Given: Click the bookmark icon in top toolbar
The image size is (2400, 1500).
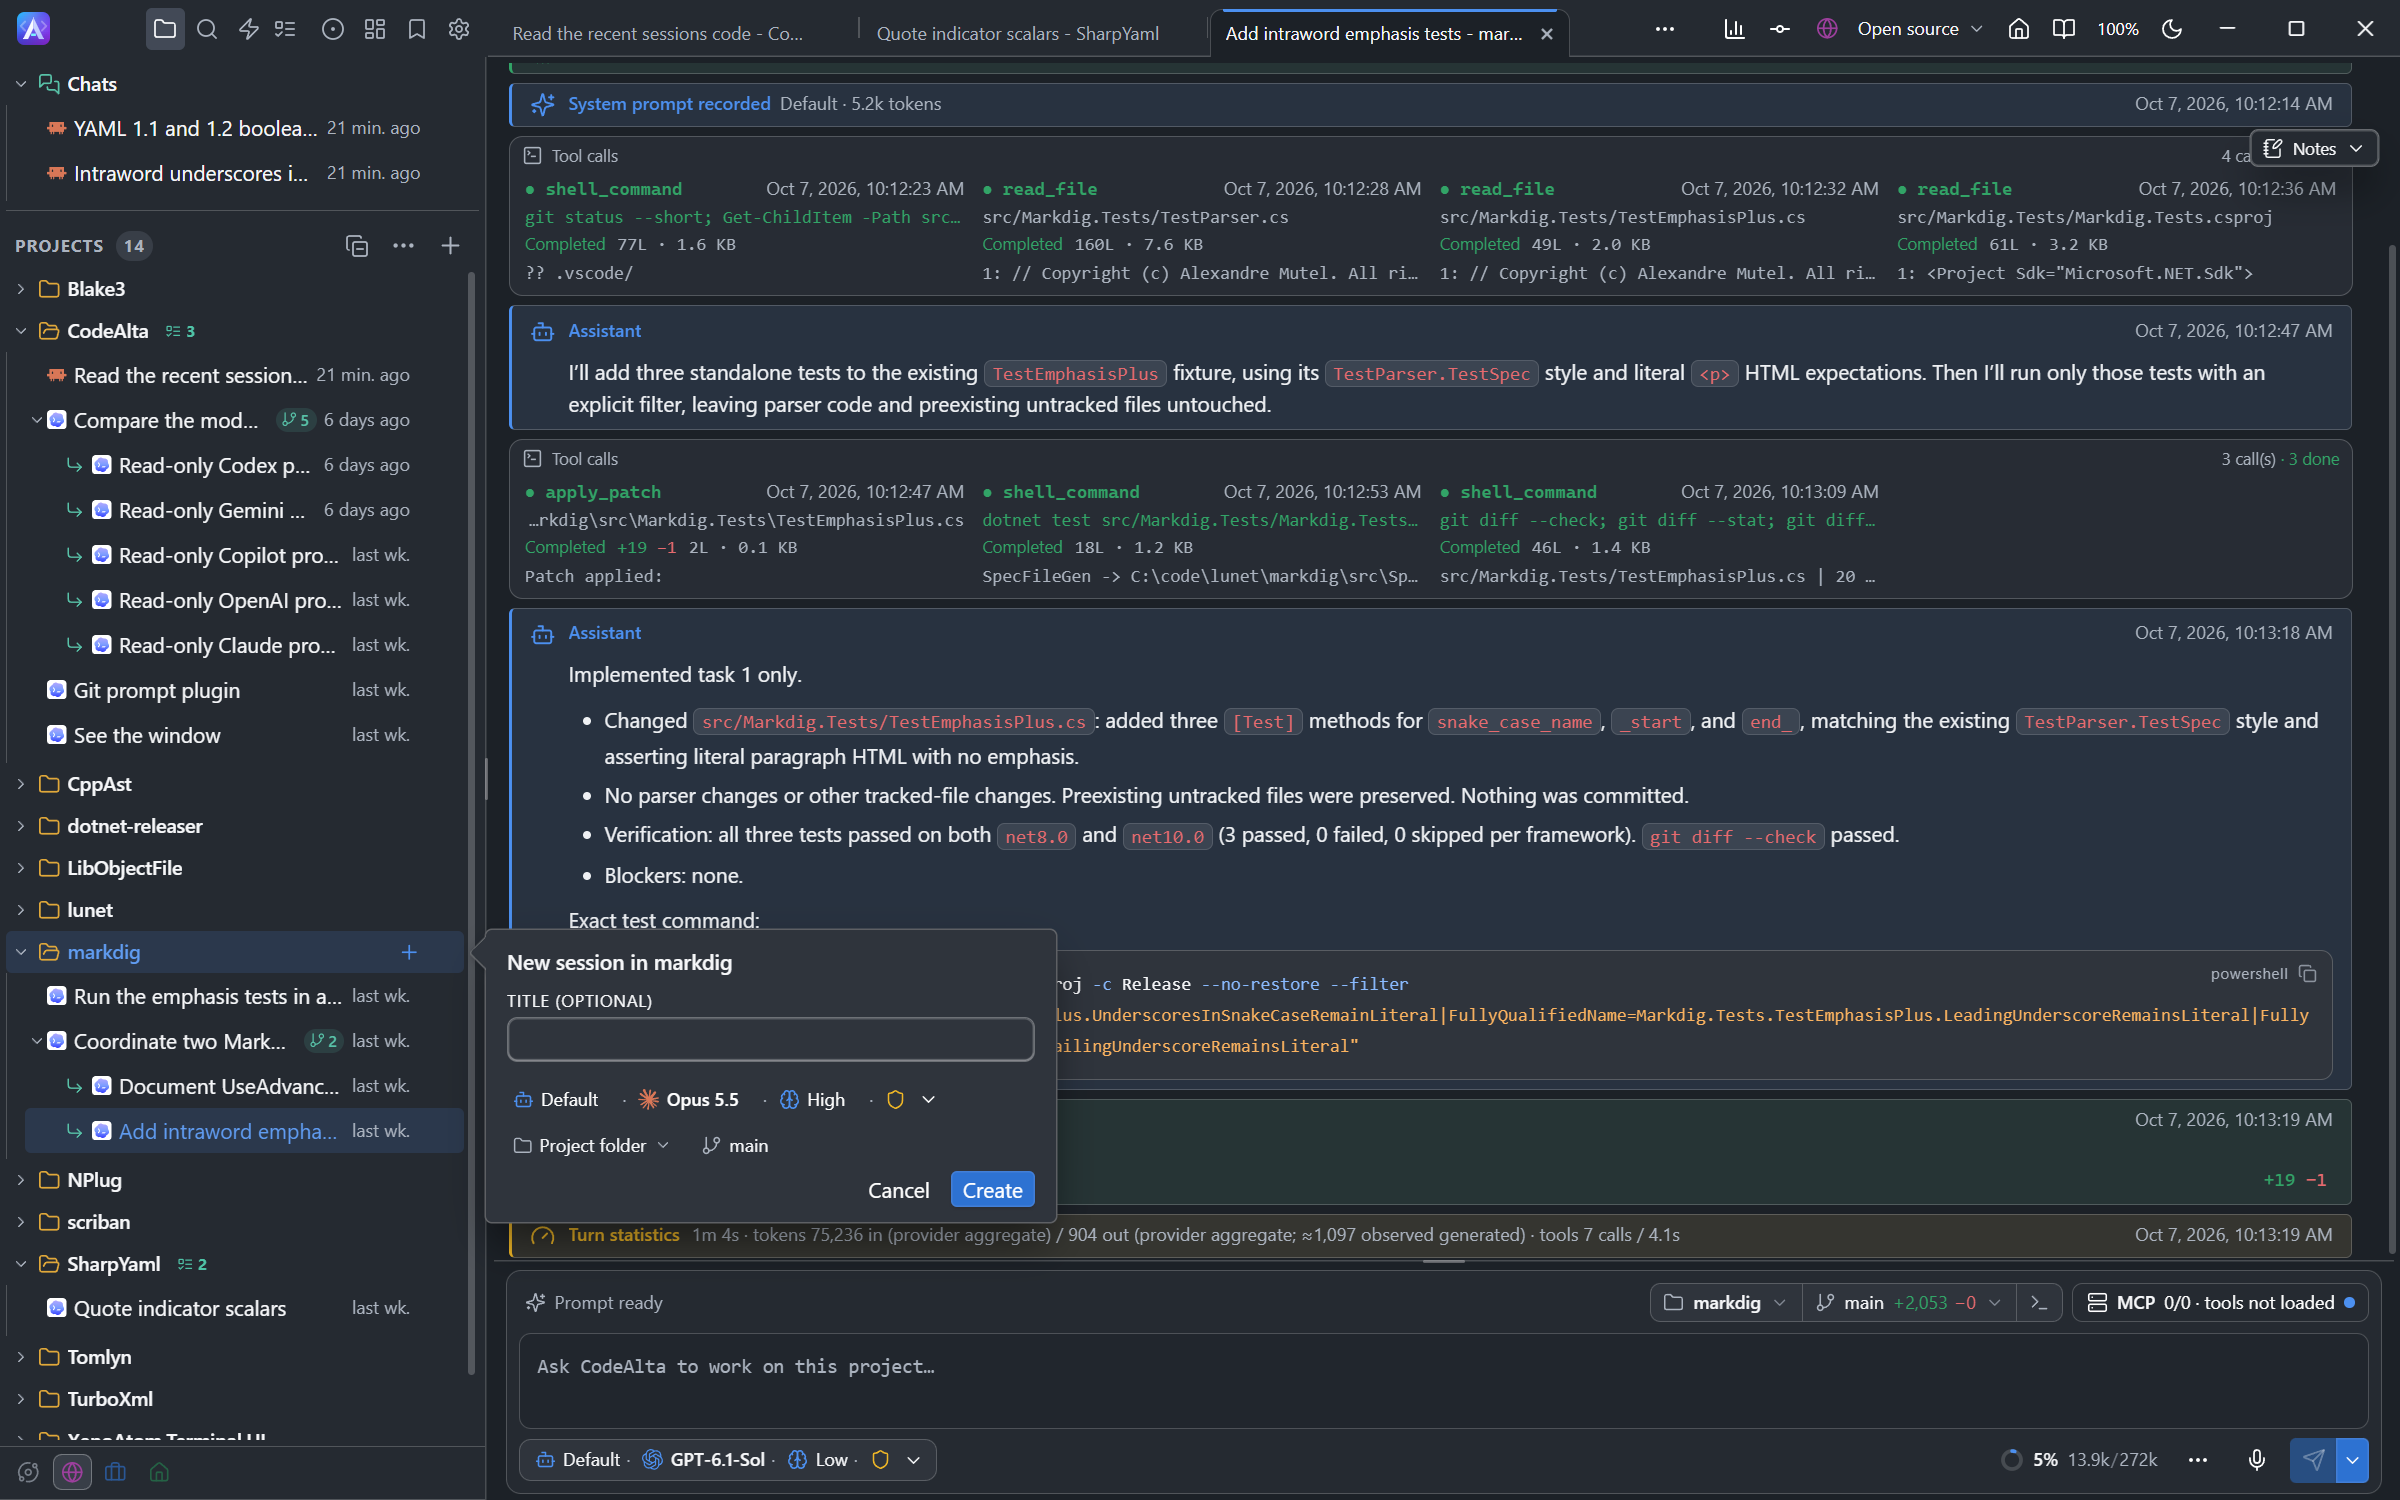Looking at the screenshot, I should click(x=417, y=29).
